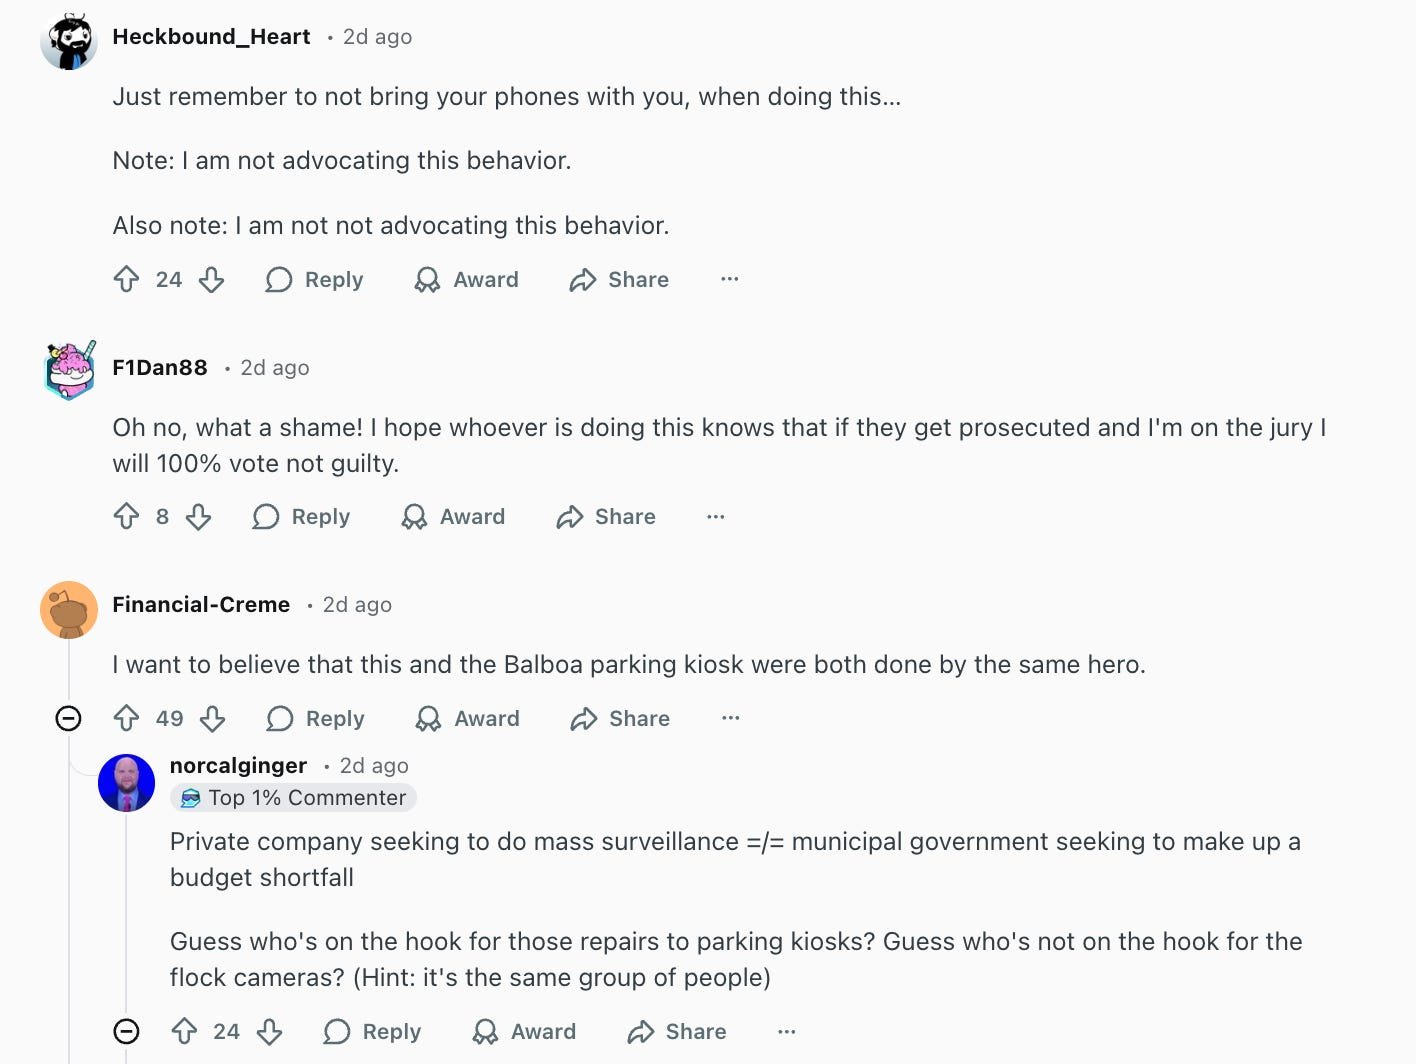Click Financial-Creme's orange avatar

coord(69,609)
